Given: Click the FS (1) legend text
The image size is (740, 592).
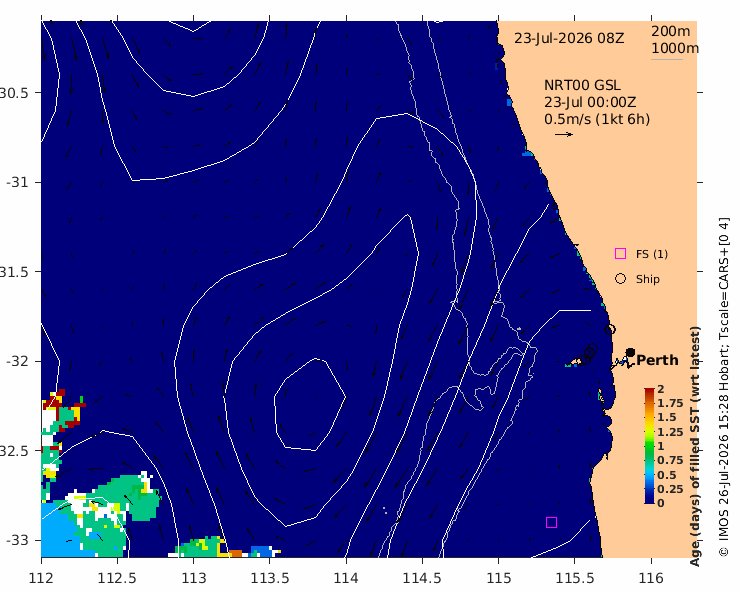Looking at the screenshot, I should (652, 254).
